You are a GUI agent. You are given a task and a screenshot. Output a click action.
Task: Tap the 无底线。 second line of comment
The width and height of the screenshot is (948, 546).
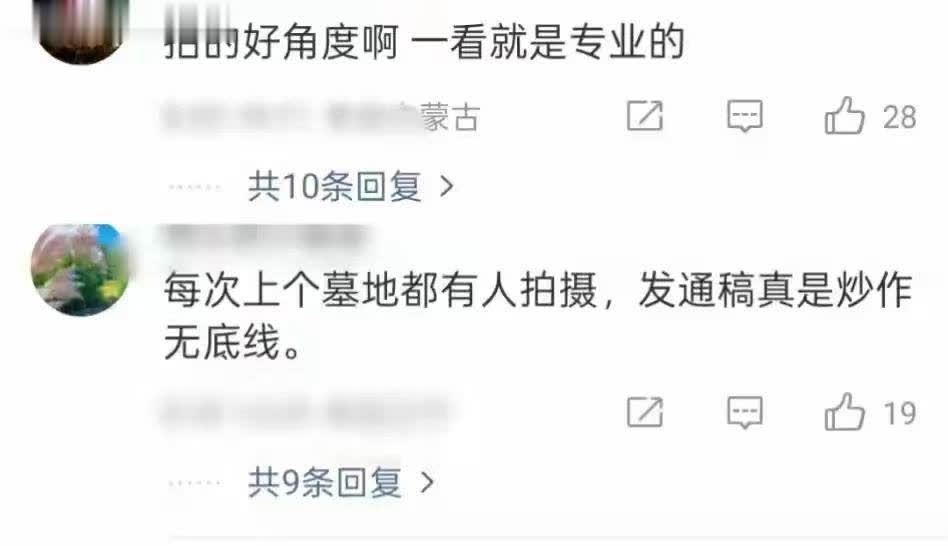pos(232,342)
